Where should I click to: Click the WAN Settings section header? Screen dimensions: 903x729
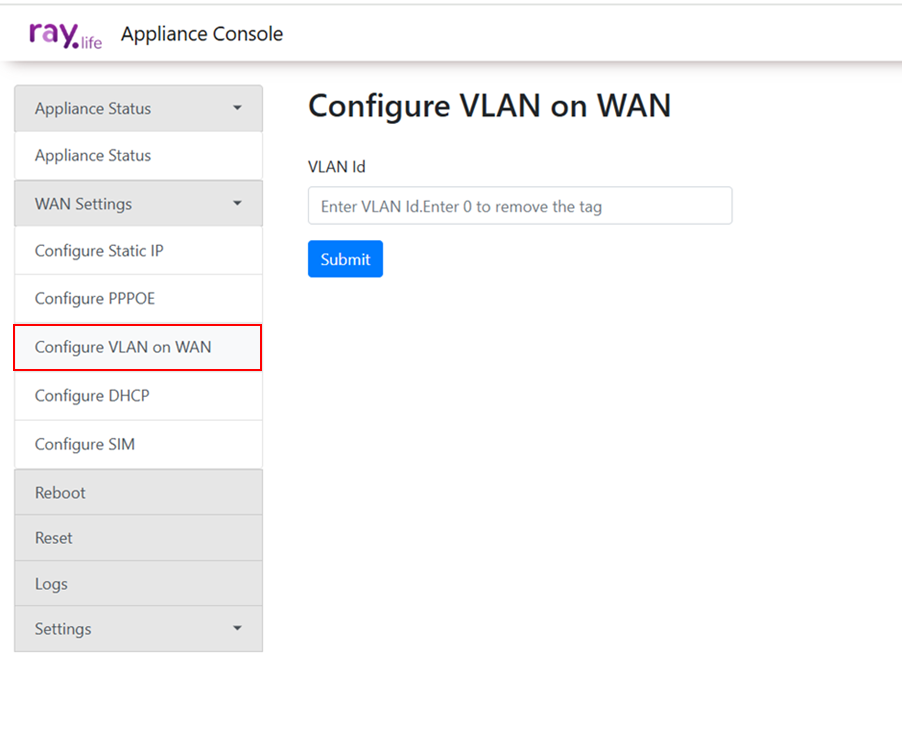(84, 204)
